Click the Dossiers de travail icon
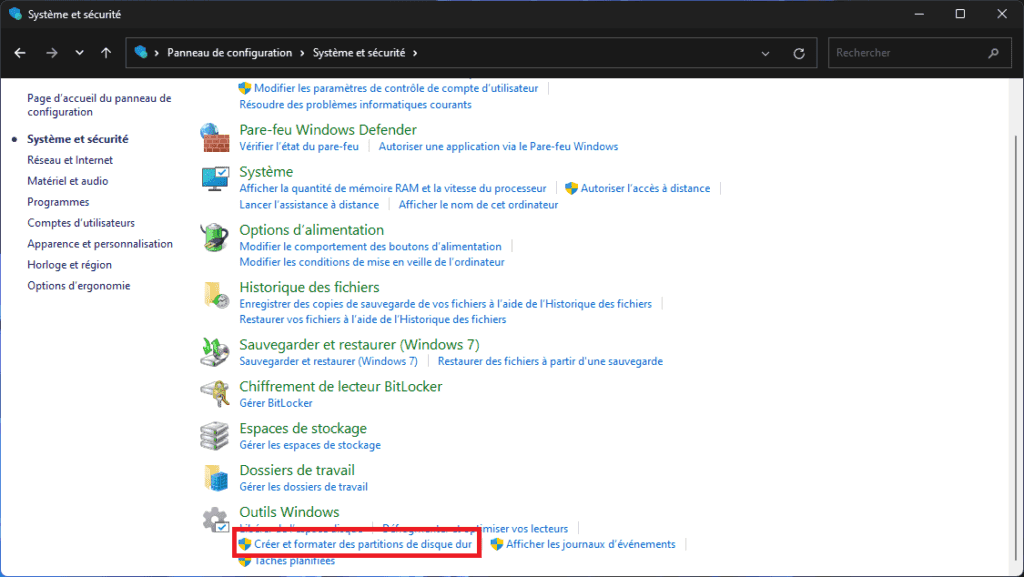The height and width of the screenshot is (577, 1024). tap(215, 477)
